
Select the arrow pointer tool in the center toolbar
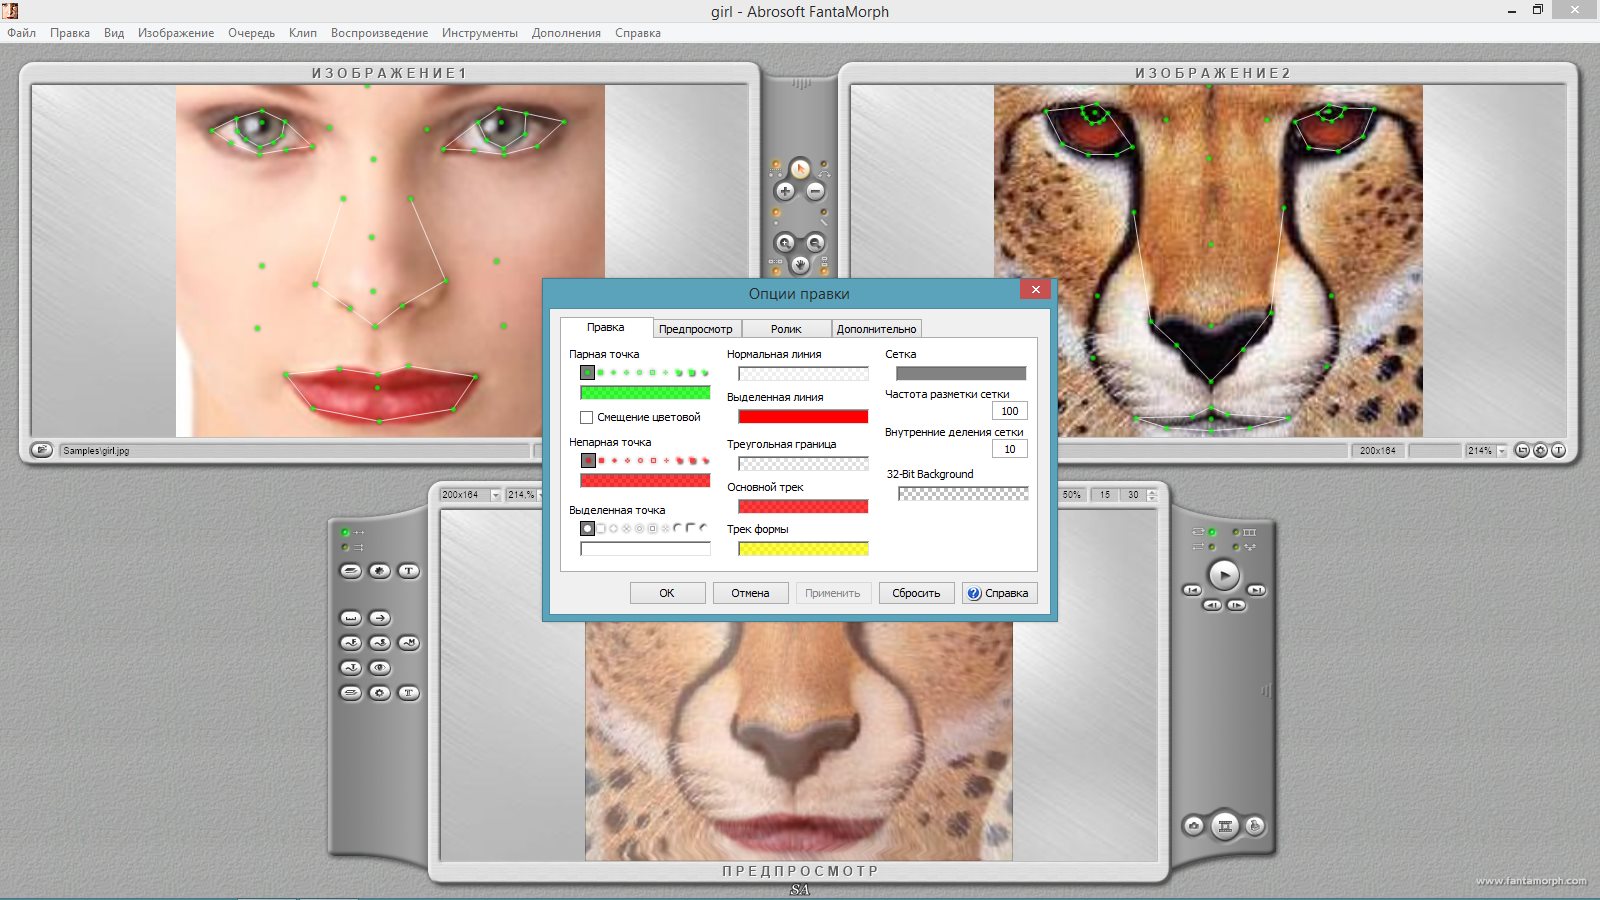tap(799, 169)
